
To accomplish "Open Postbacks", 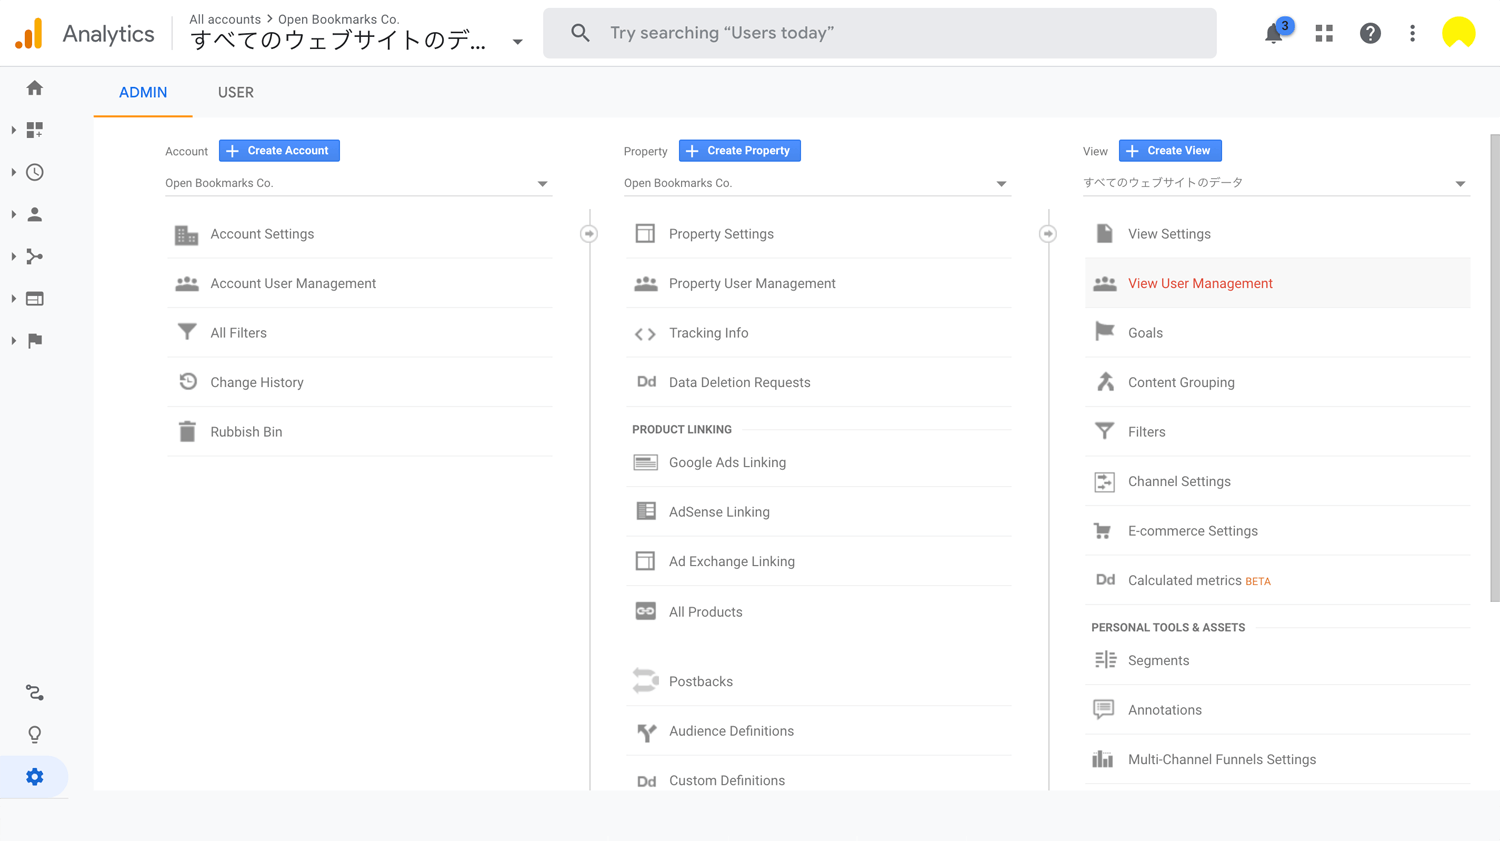I will point(700,682).
